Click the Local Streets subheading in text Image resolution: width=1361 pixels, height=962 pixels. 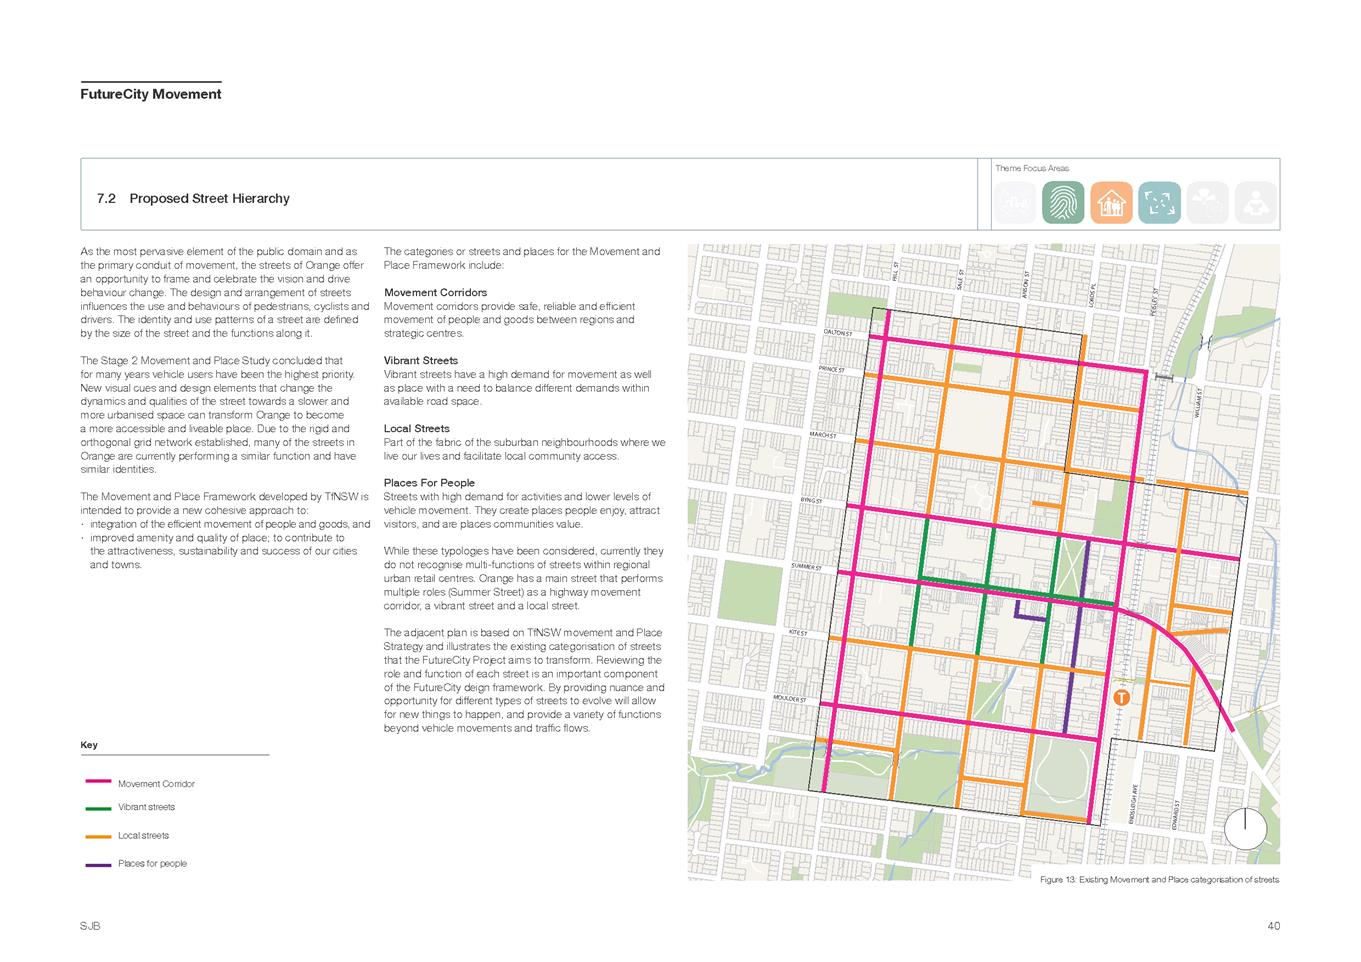pyautogui.click(x=415, y=428)
